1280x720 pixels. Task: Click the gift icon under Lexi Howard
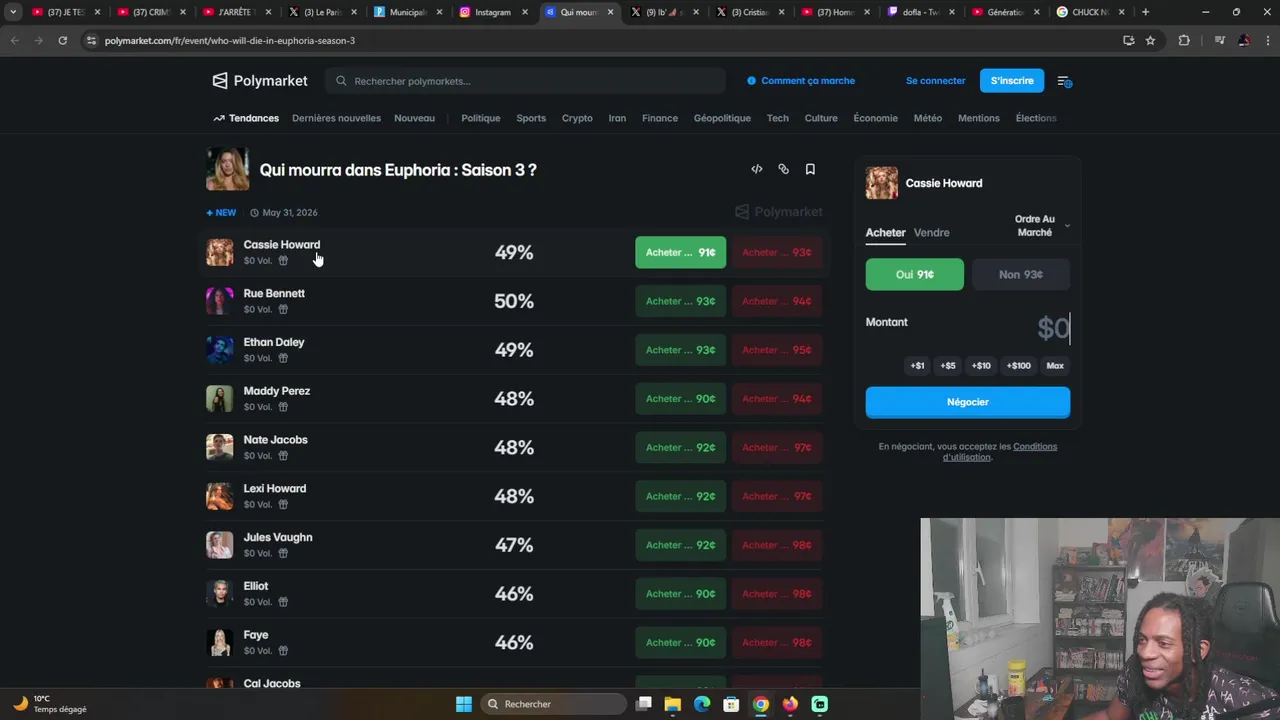(x=283, y=504)
